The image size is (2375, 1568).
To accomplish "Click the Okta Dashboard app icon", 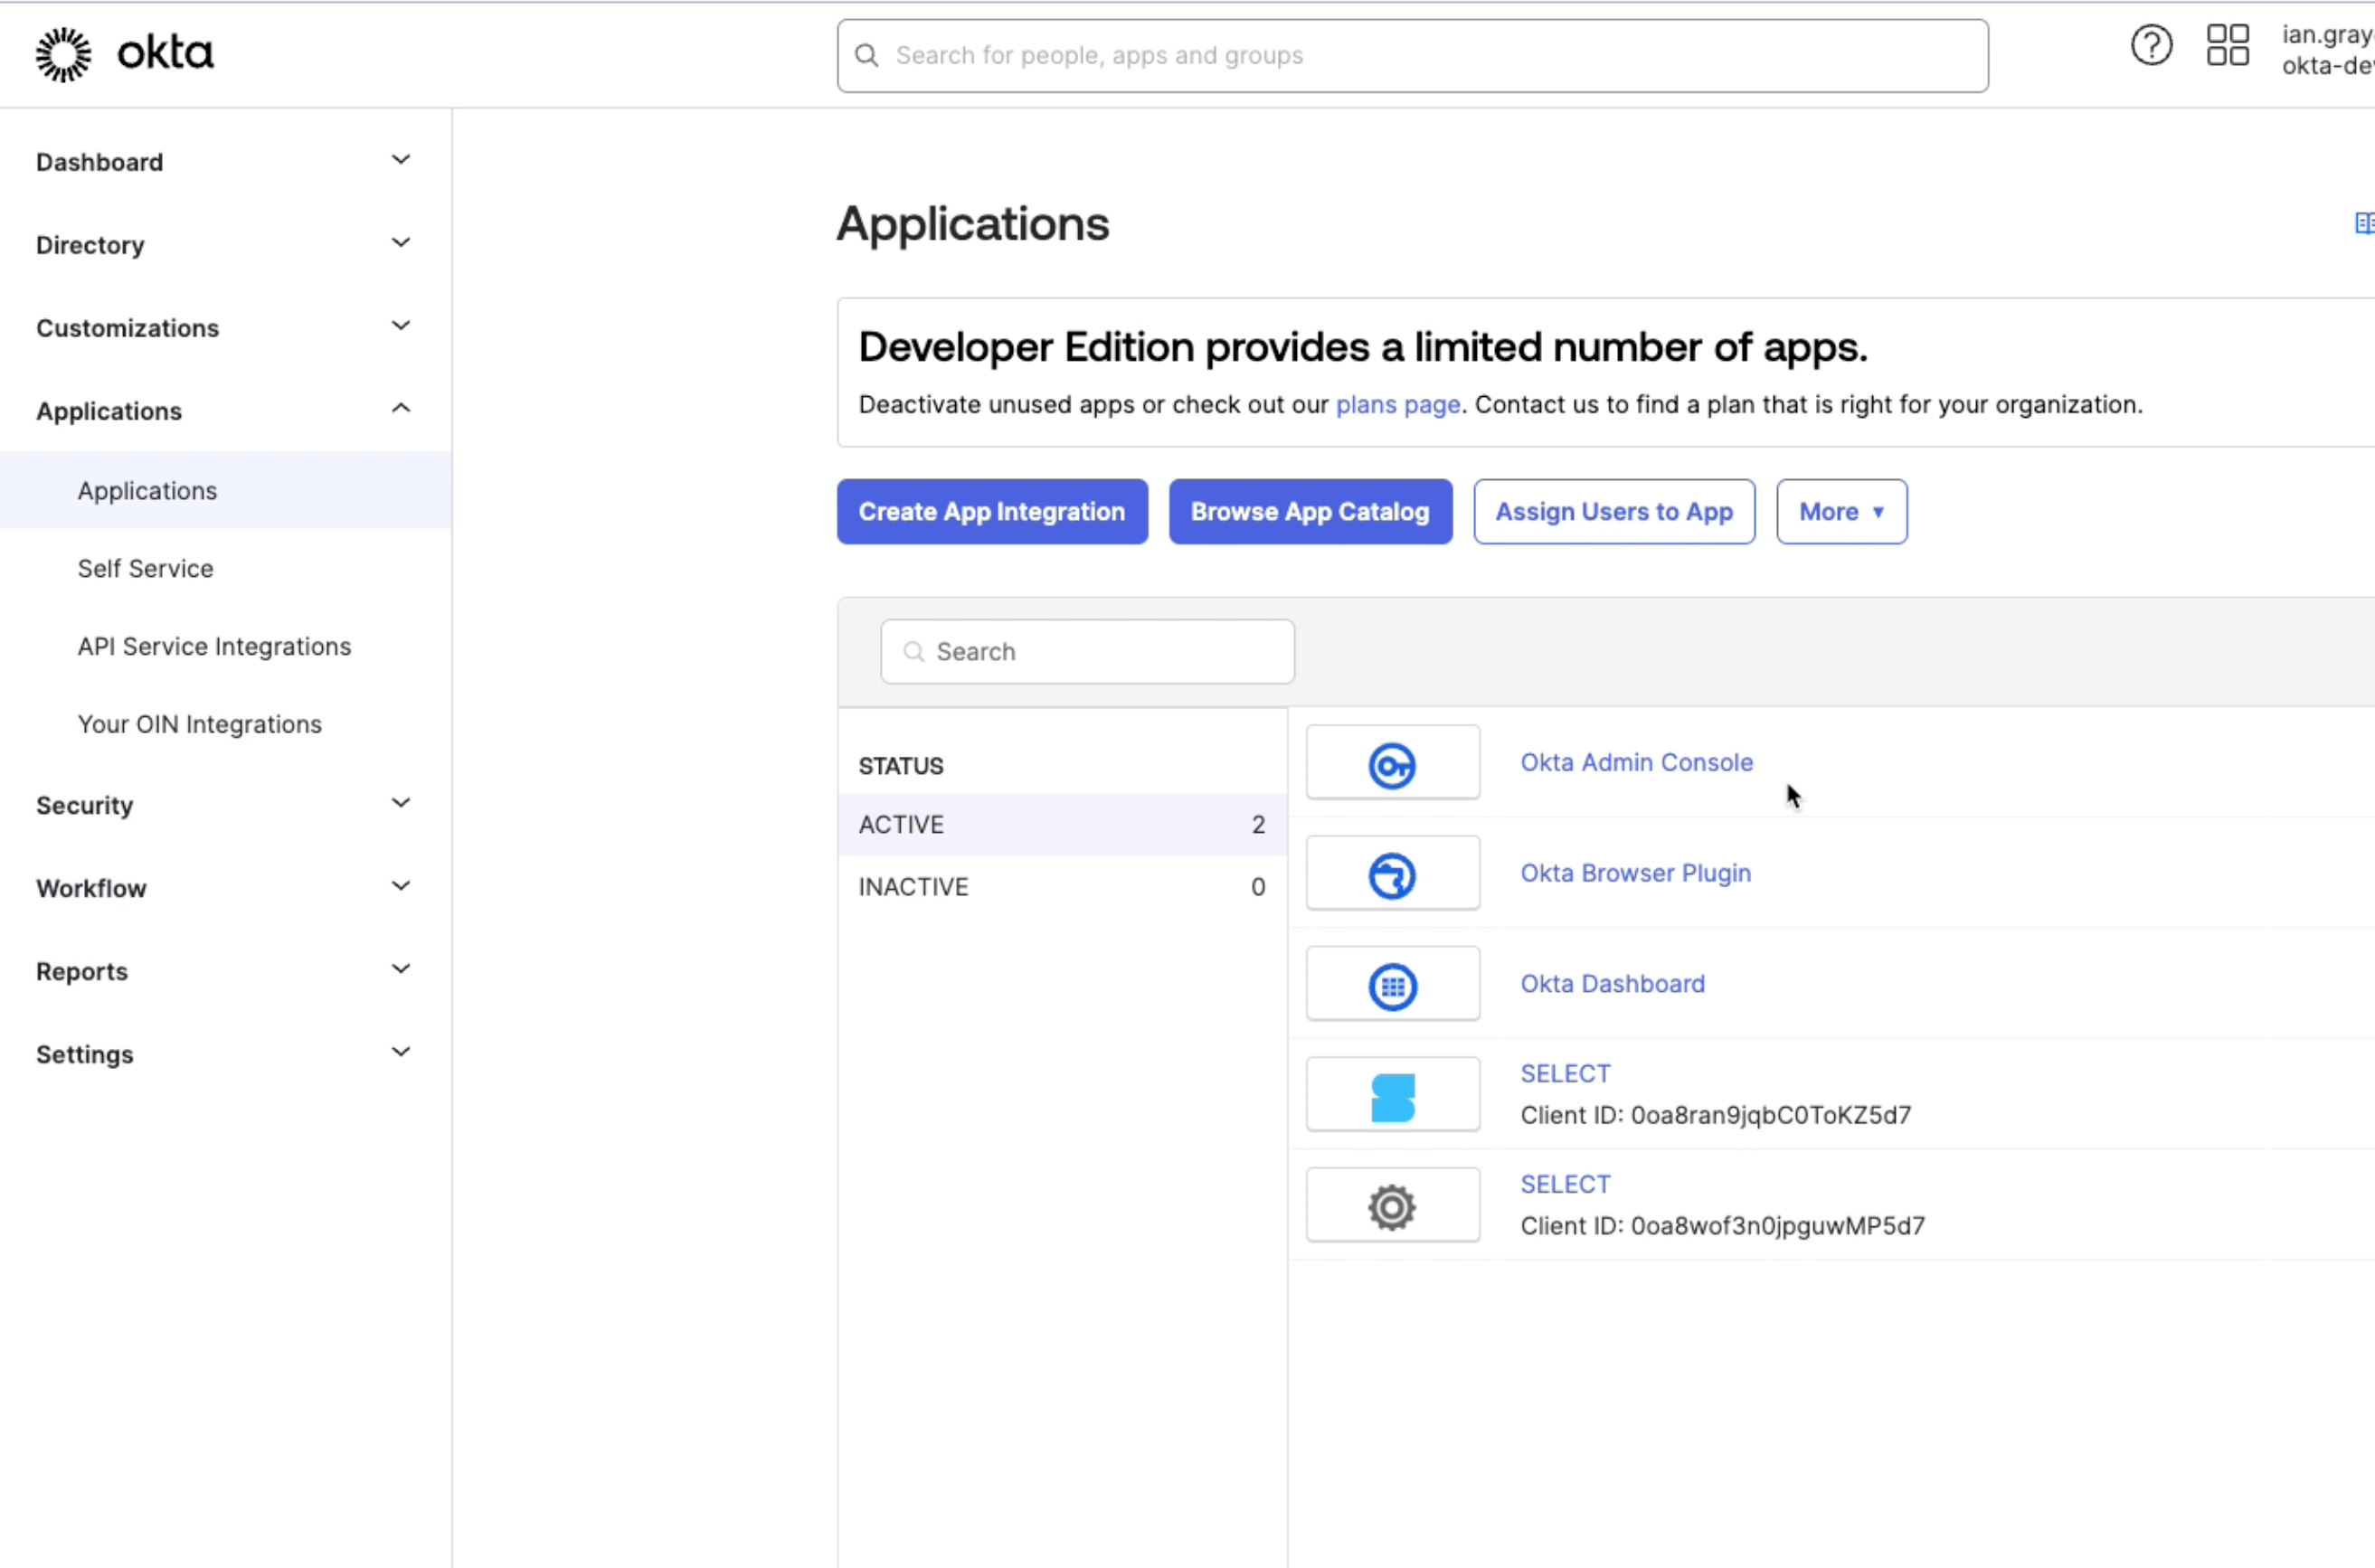I will coord(1392,985).
